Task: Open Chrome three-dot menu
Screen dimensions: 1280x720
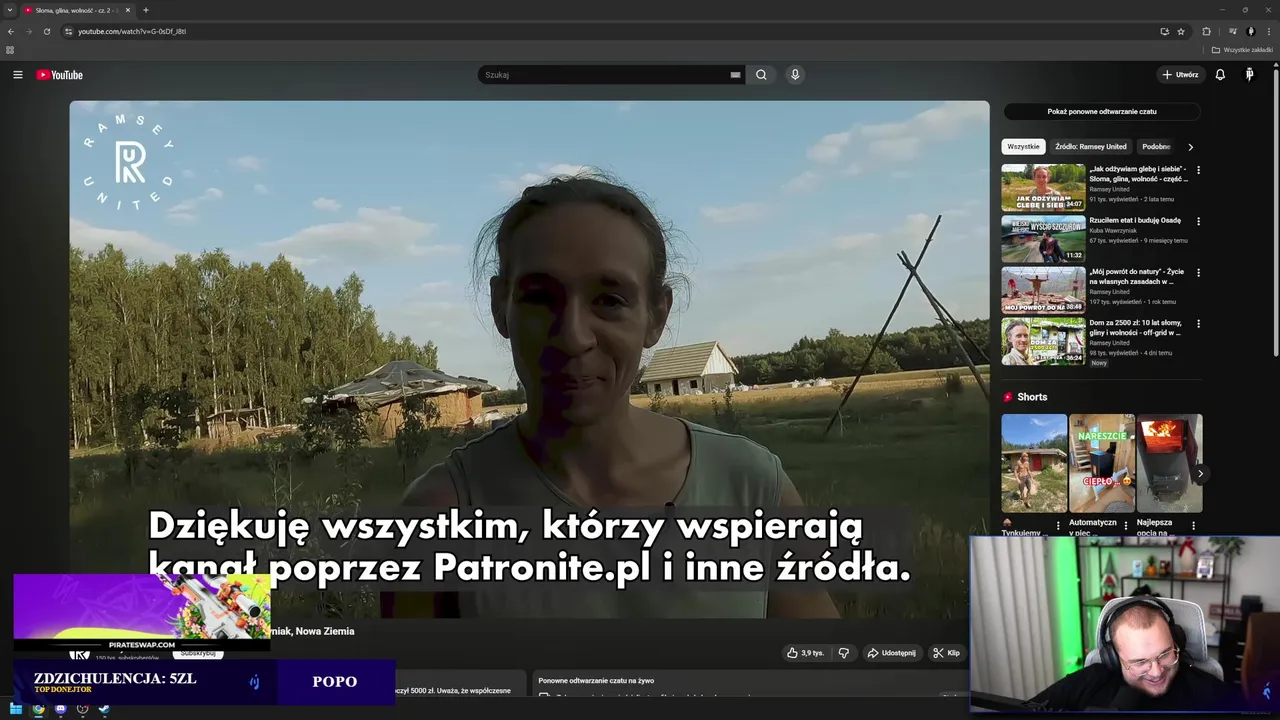Action: coord(1268,31)
